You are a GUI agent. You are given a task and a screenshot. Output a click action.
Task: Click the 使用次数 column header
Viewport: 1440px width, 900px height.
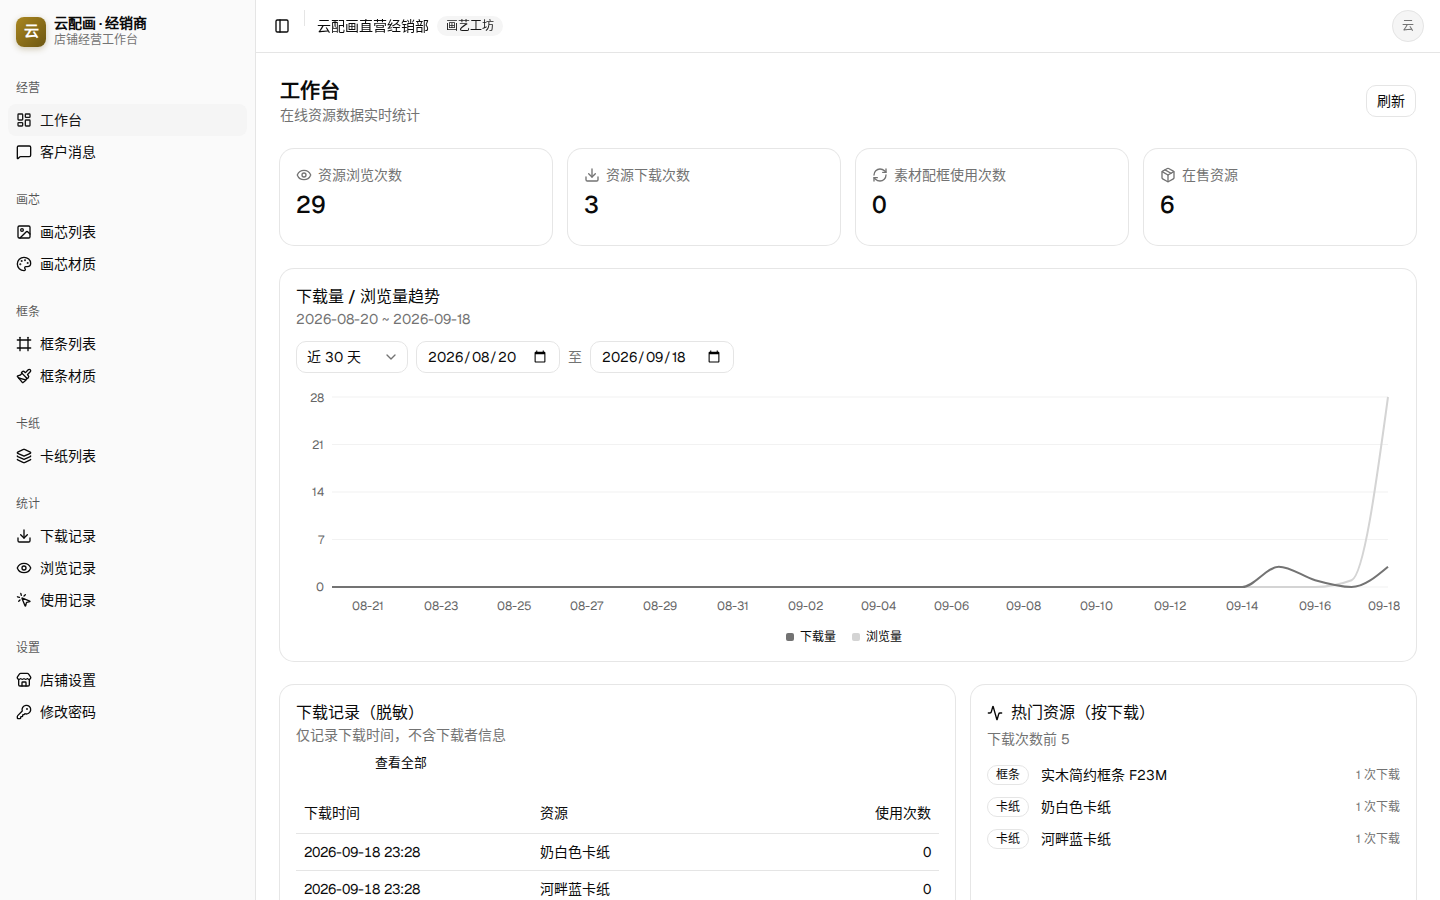coord(903,814)
